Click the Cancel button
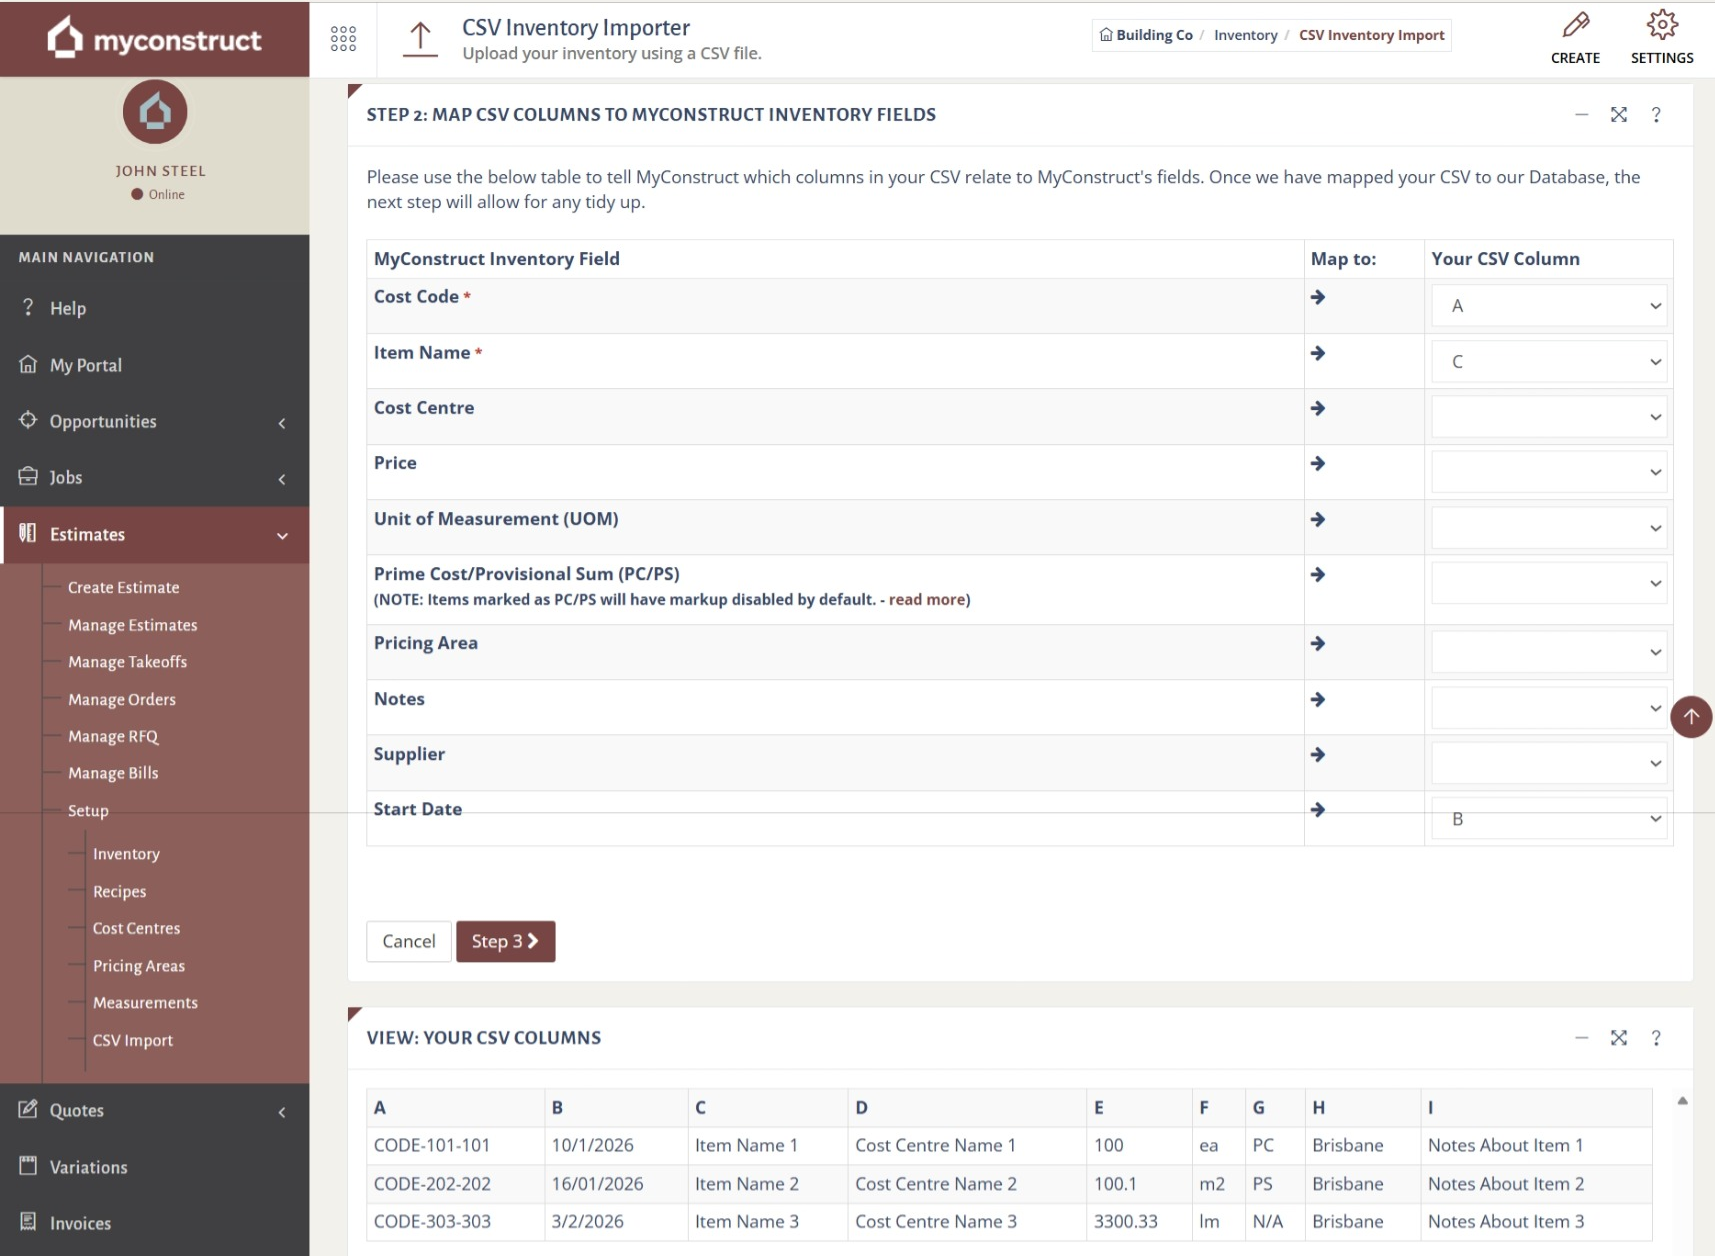Image resolution: width=1715 pixels, height=1256 pixels. tap(408, 941)
